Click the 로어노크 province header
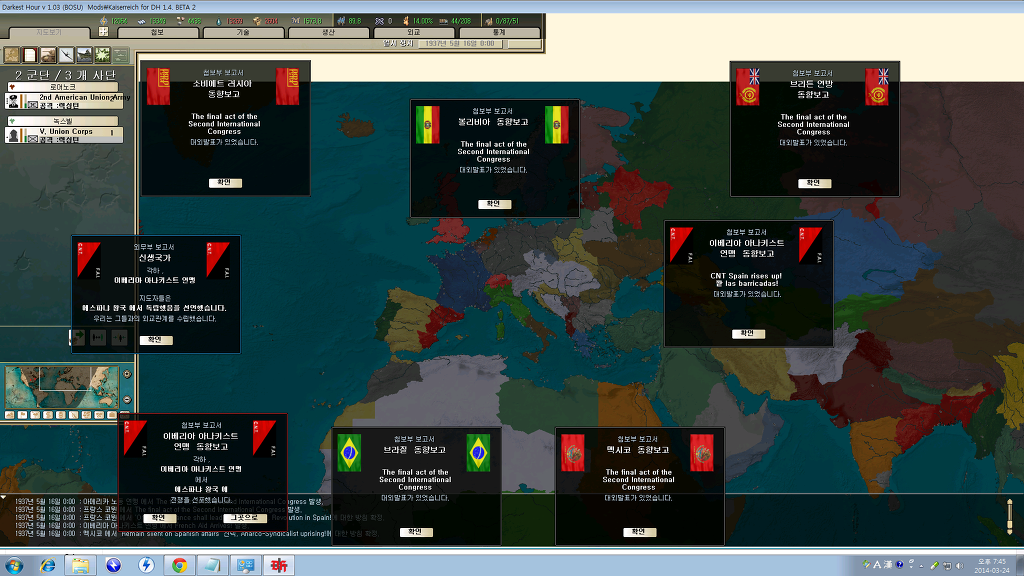 (x=63, y=86)
